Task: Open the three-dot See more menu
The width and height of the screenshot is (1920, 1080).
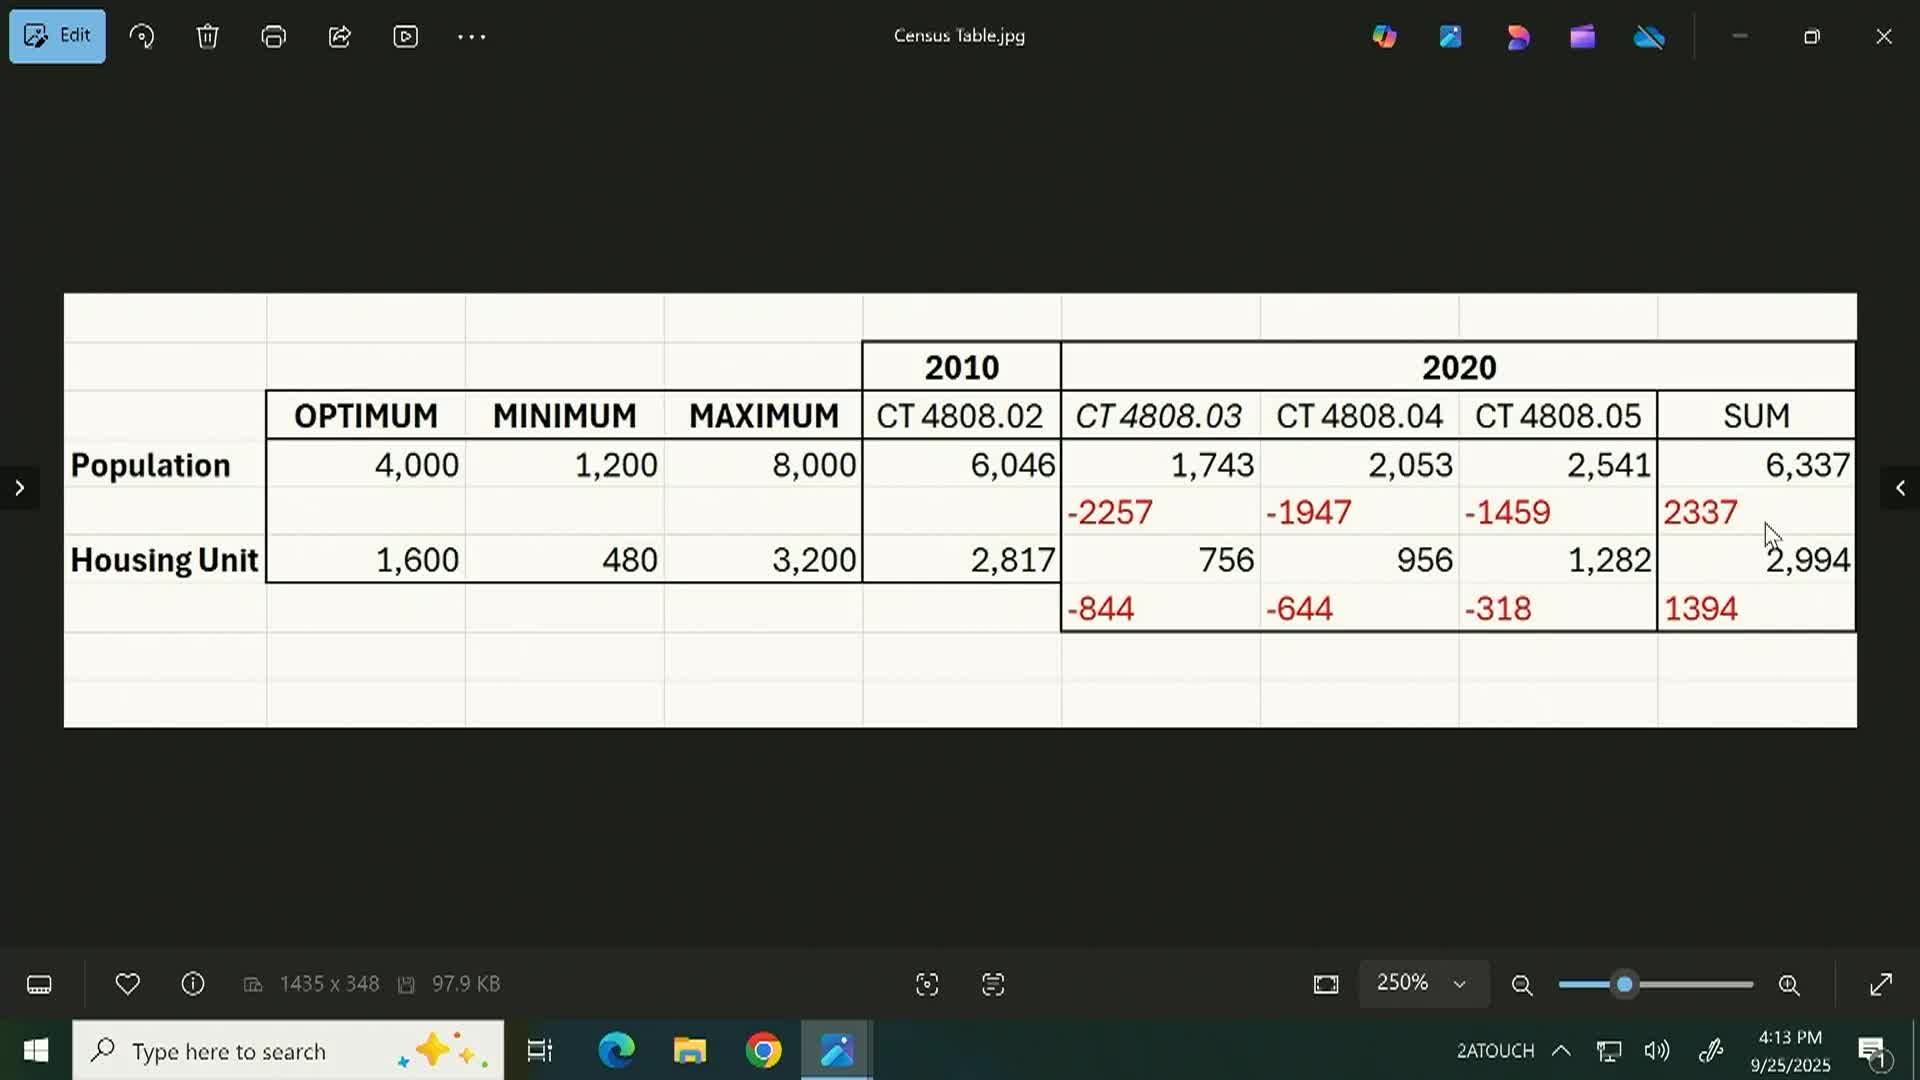Action: [x=471, y=37]
